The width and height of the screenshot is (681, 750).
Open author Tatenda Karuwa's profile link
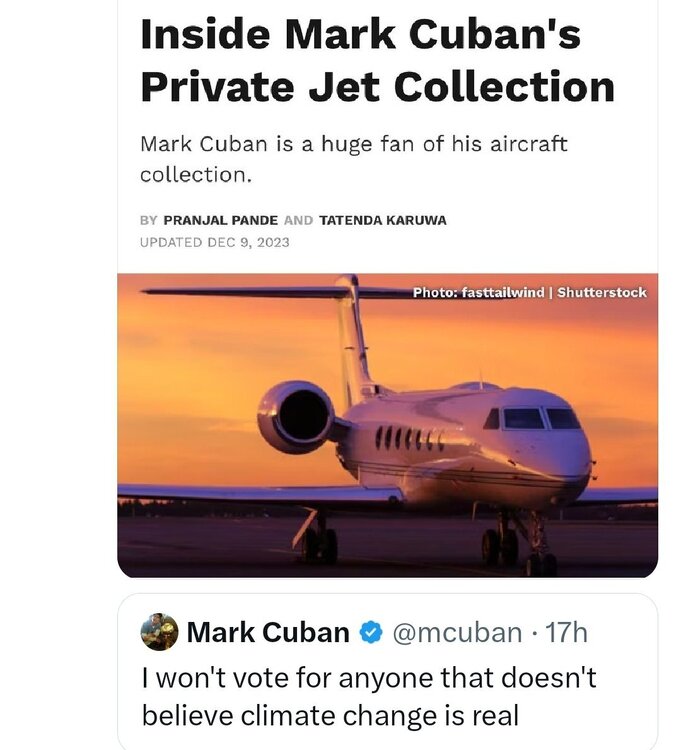tap(381, 220)
